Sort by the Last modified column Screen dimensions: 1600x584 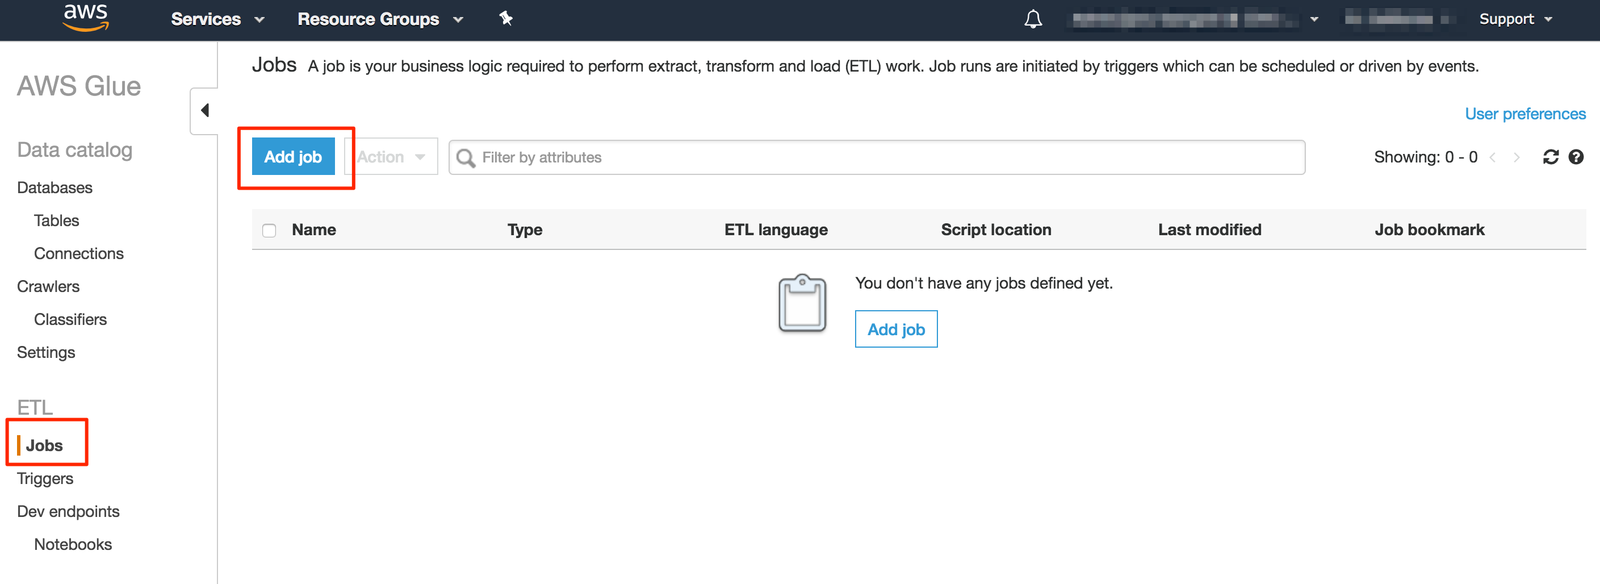[1209, 230]
